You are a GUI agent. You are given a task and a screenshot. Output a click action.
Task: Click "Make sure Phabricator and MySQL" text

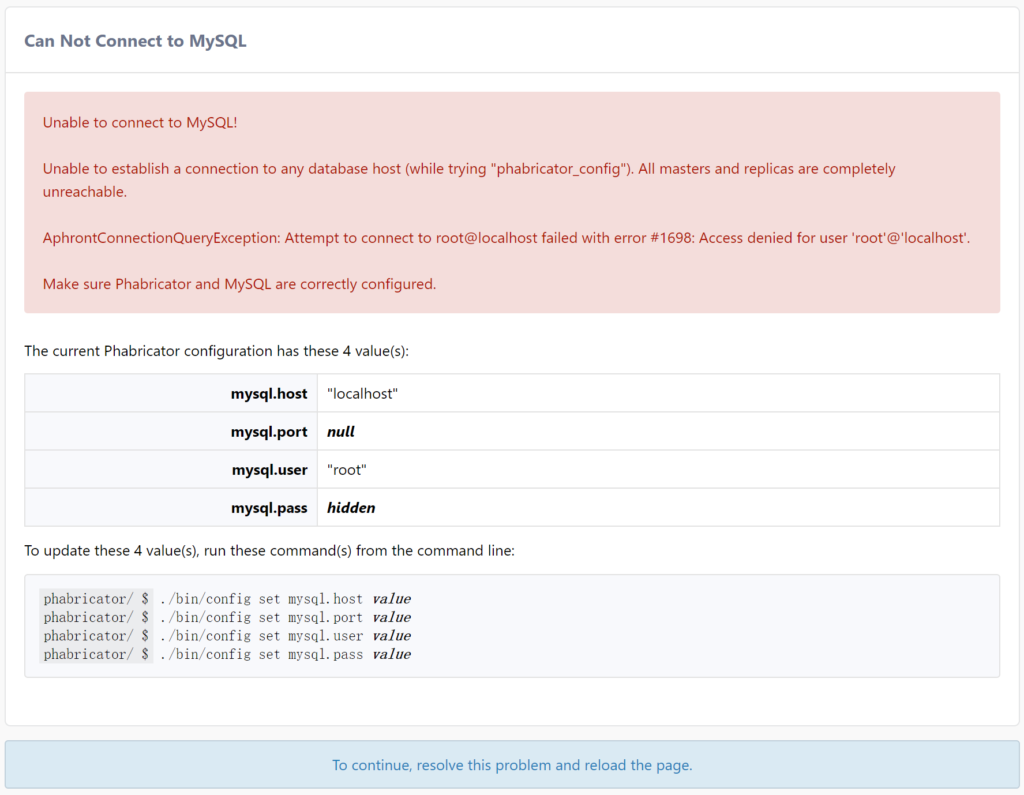click(239, 284)
